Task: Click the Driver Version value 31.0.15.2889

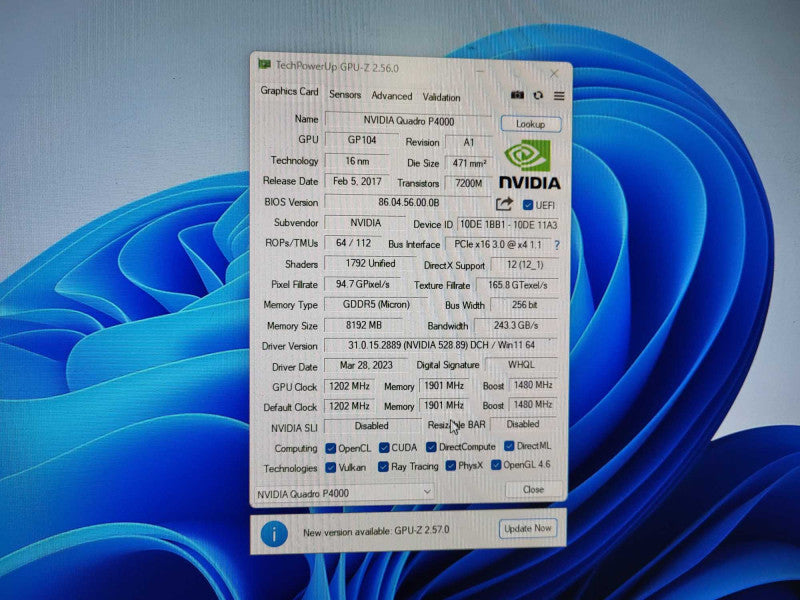Action: click(x=441, y=345)
